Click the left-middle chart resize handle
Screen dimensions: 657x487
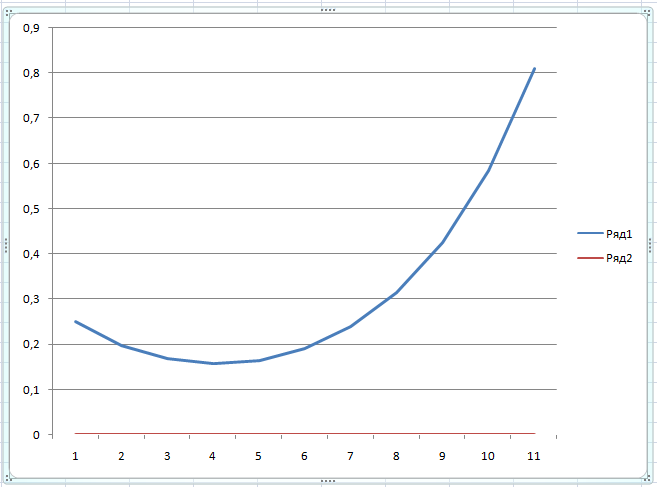coord(6,245)
